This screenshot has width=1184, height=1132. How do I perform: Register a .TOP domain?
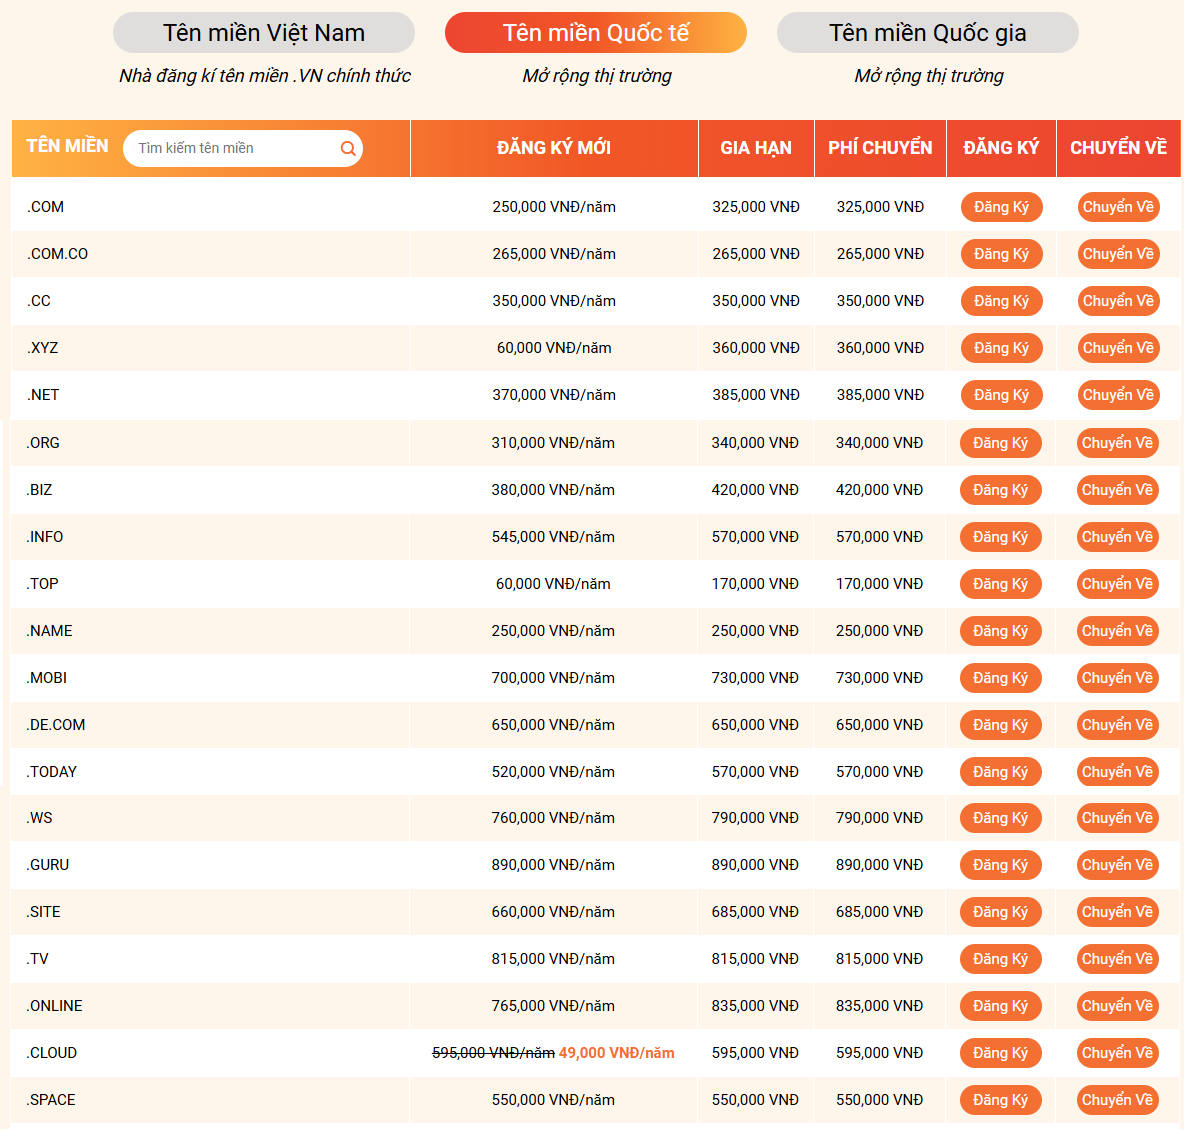point(1001,584)
